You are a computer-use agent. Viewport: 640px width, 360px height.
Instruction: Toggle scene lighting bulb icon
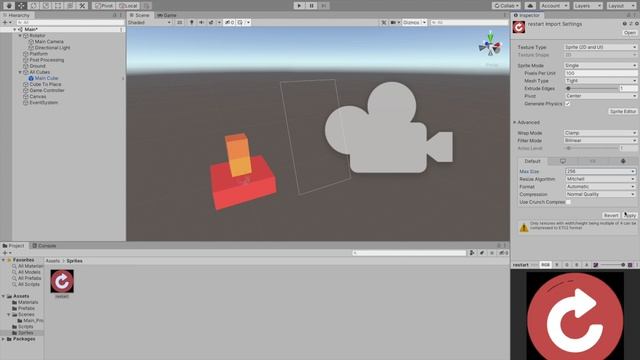pyautogui.click(x=191, y=22)
